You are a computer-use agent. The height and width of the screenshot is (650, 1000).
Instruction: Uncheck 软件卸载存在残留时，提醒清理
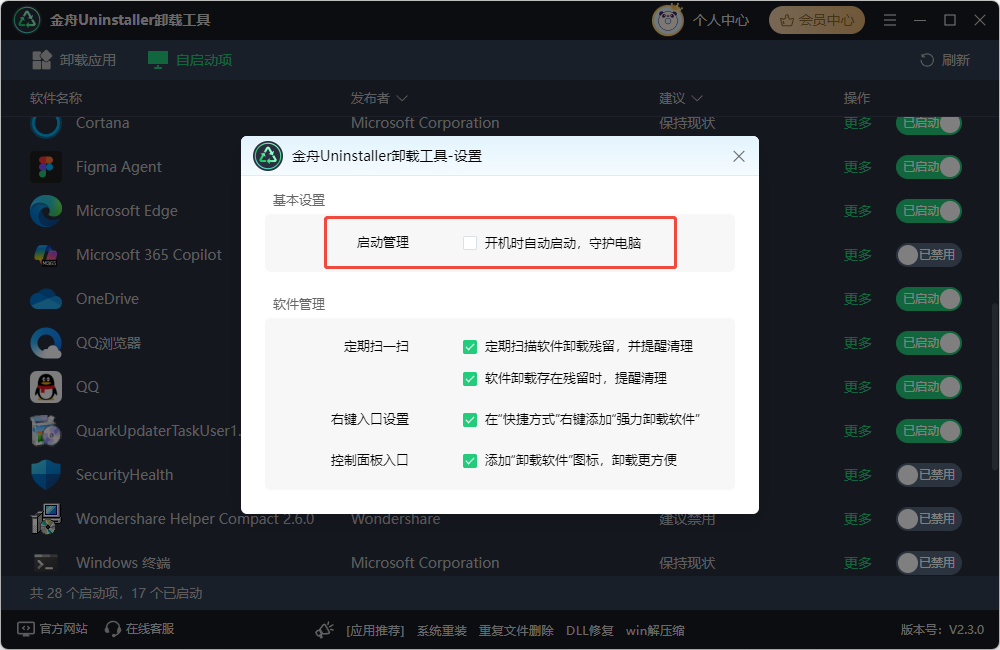click(470, 379)
